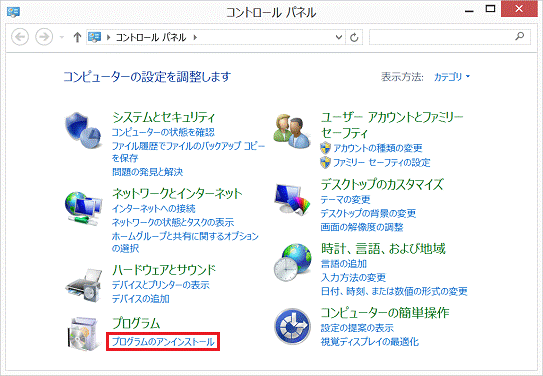Open ファイル履歴でファイルのバックアップ コピーを保存 link
The height and width of the screenshot is (376, 543).
pos(188,152)
